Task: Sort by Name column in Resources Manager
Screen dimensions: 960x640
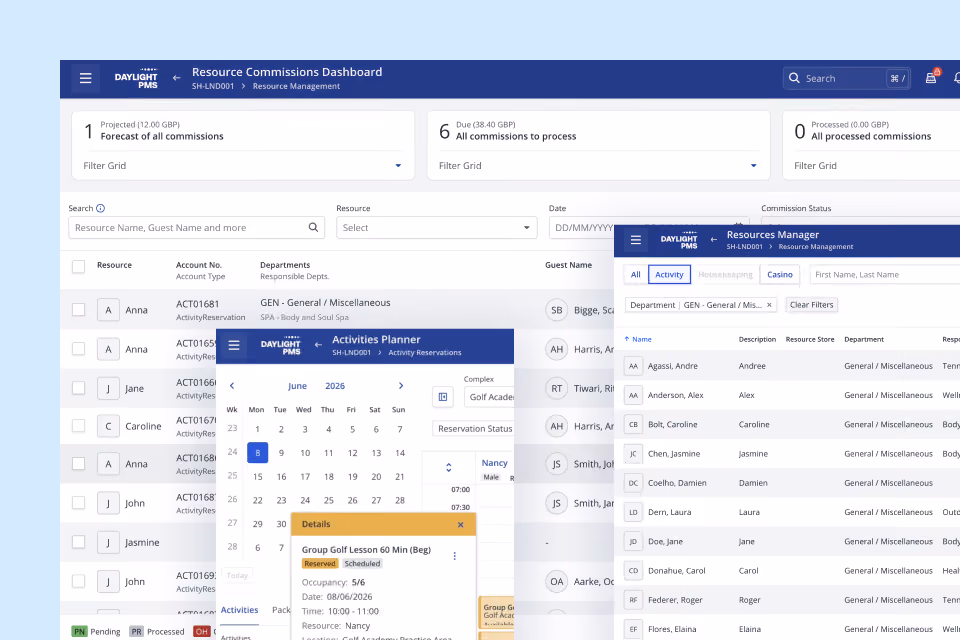Action: click(638, 339)
